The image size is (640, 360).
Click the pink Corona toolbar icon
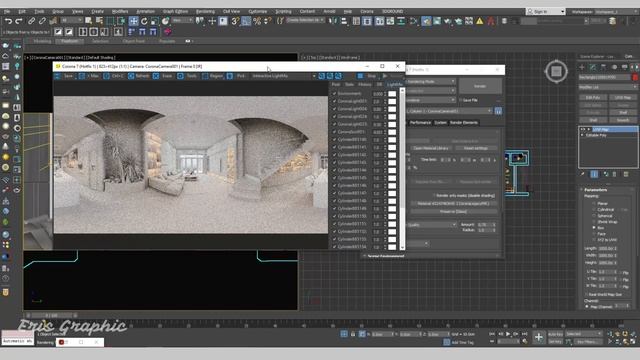click(167, 31)
